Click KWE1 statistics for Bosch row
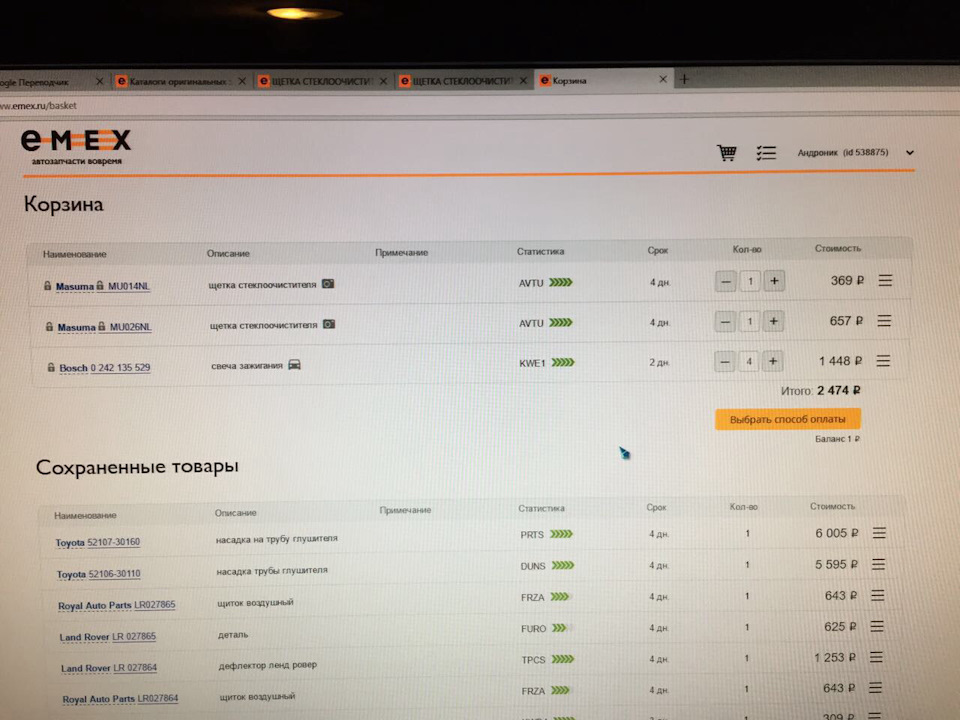 547,362
